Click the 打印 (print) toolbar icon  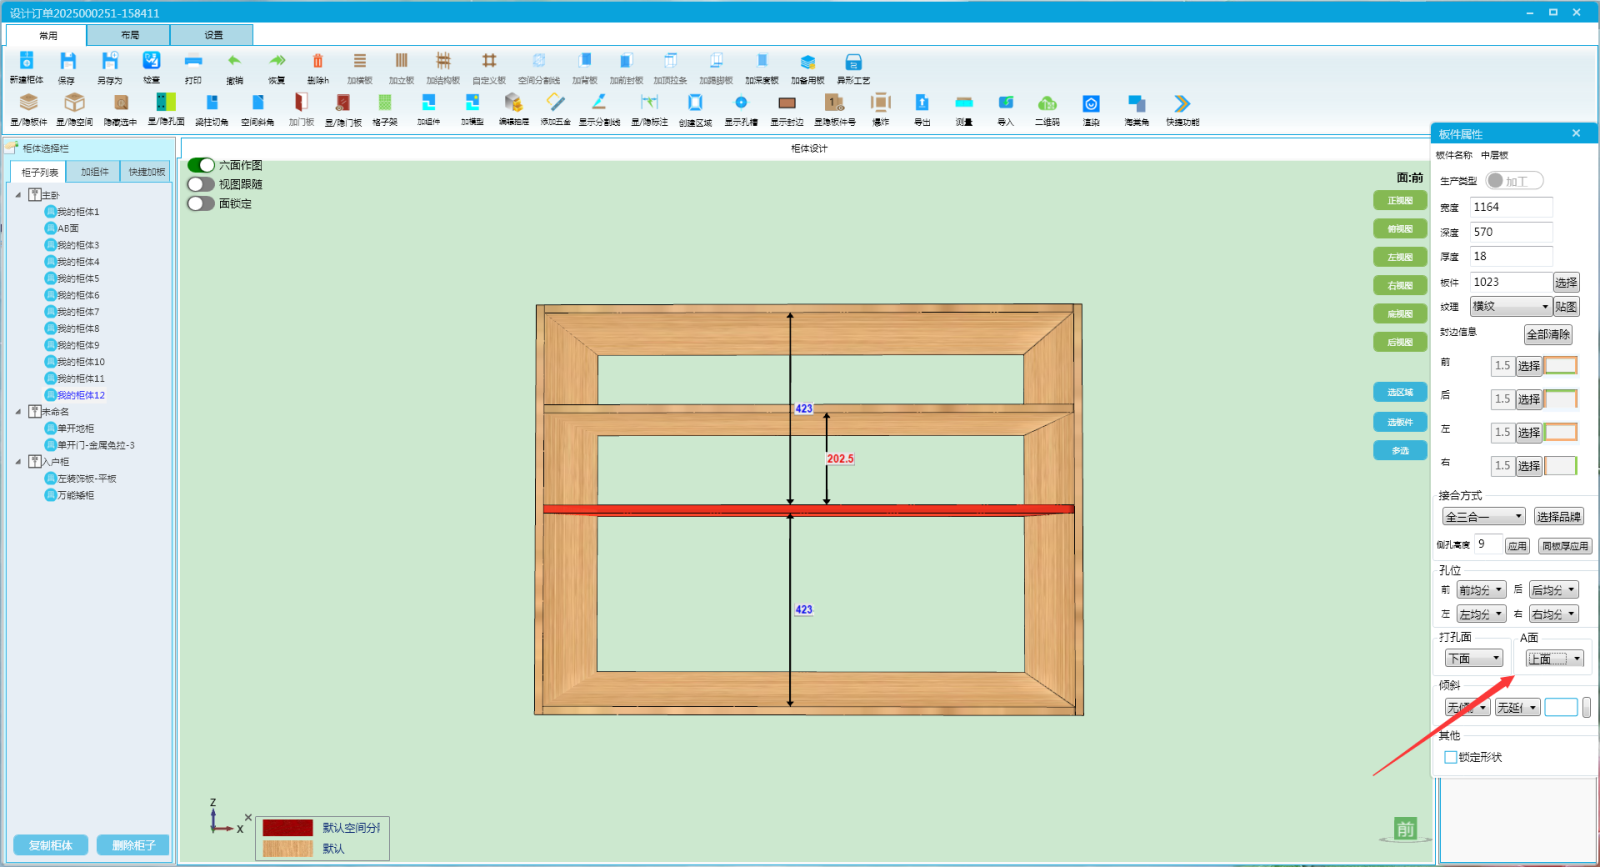tap(193, 62)
